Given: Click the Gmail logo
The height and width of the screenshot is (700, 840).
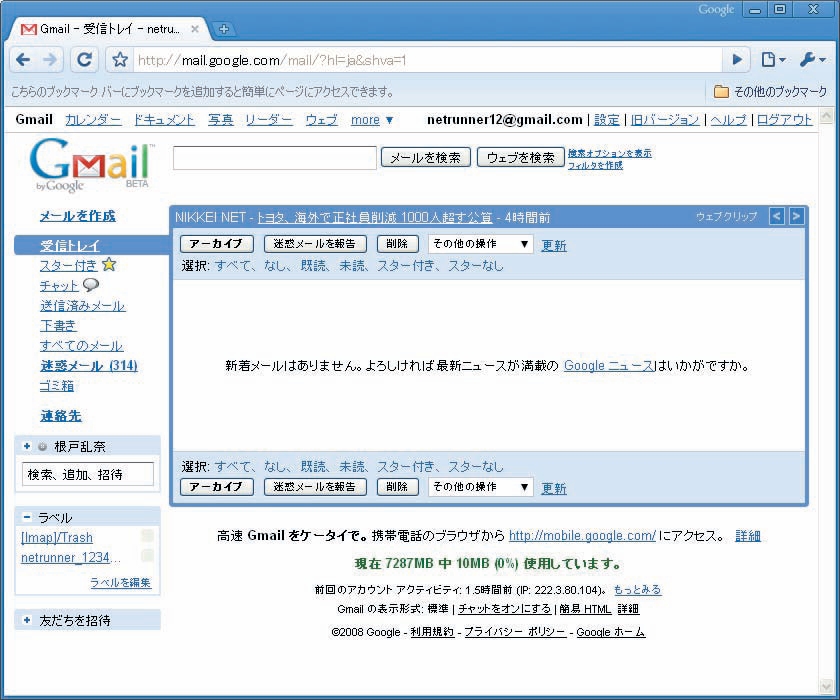Looking at the screenshot, I should [x=91, y=165].
